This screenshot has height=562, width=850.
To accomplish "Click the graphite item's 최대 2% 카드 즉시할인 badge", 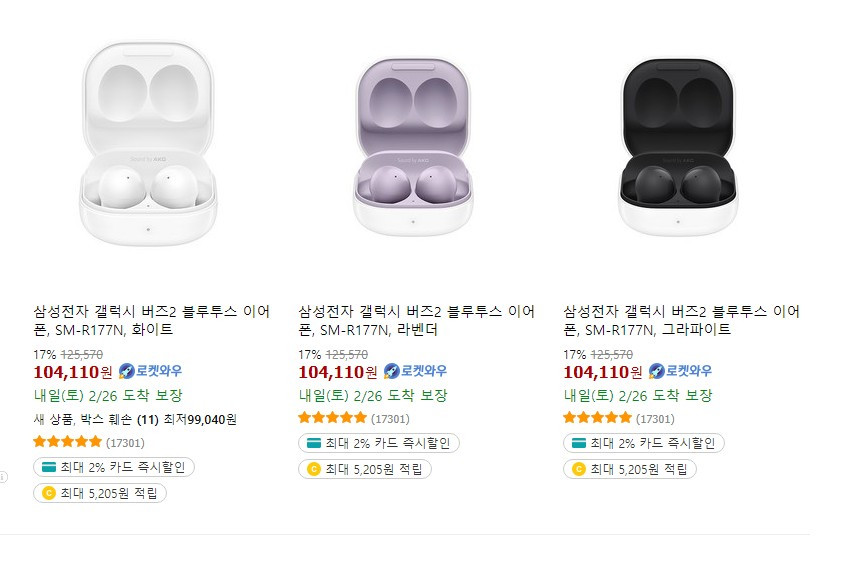I will pos(643,443).
